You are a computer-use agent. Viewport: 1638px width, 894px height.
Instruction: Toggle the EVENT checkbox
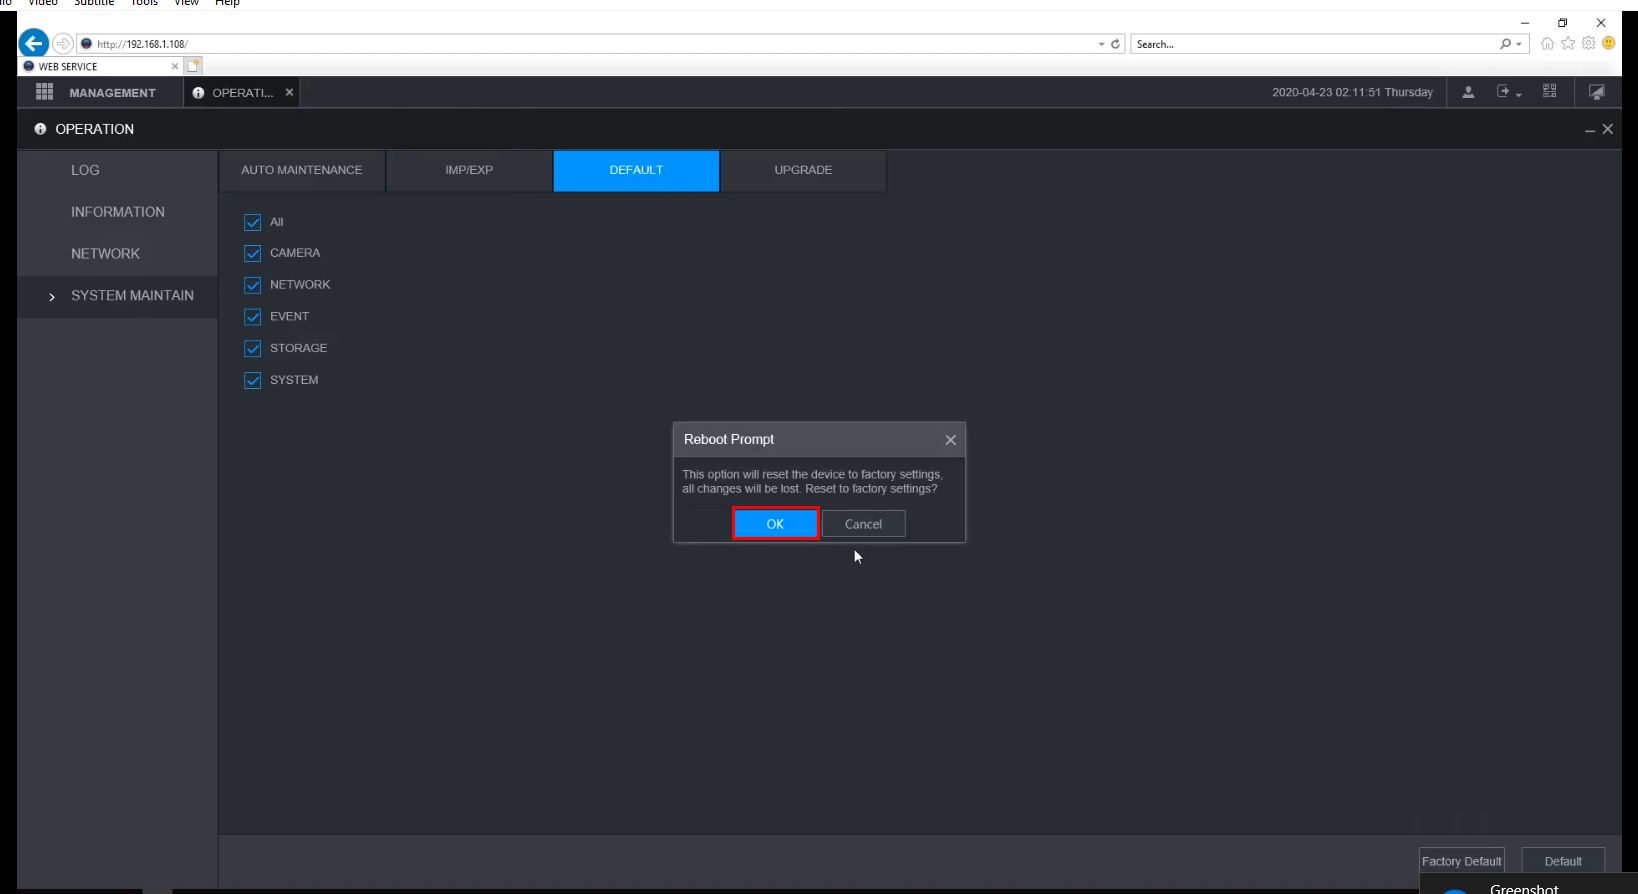(253, 317)
